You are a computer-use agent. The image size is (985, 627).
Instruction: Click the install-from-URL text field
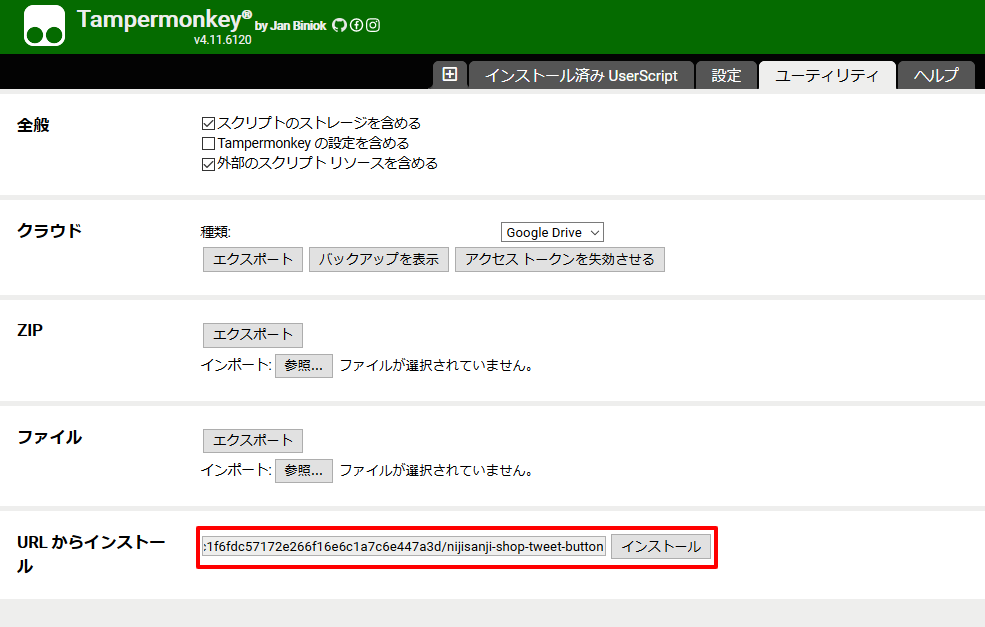pyautogui.click(x=404, y=547)
